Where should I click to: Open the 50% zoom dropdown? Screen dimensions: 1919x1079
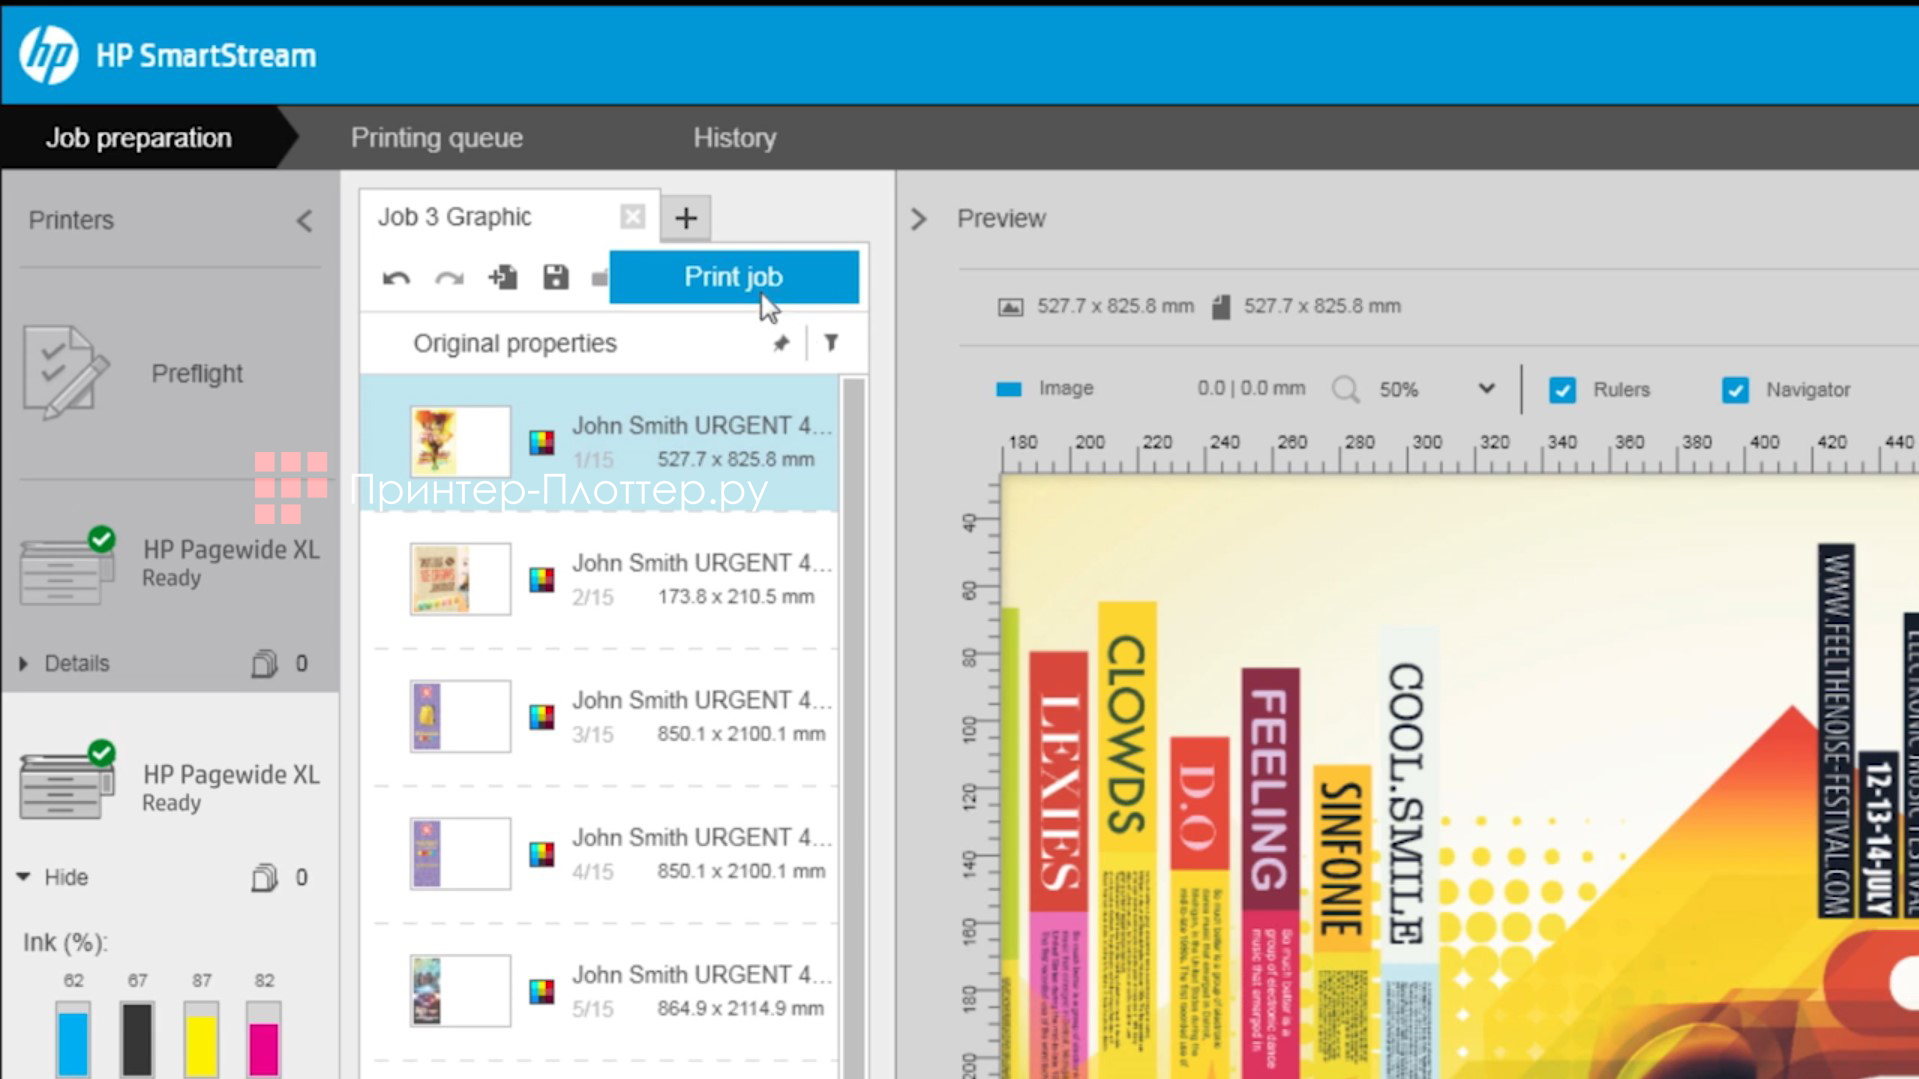point(1486,389)
